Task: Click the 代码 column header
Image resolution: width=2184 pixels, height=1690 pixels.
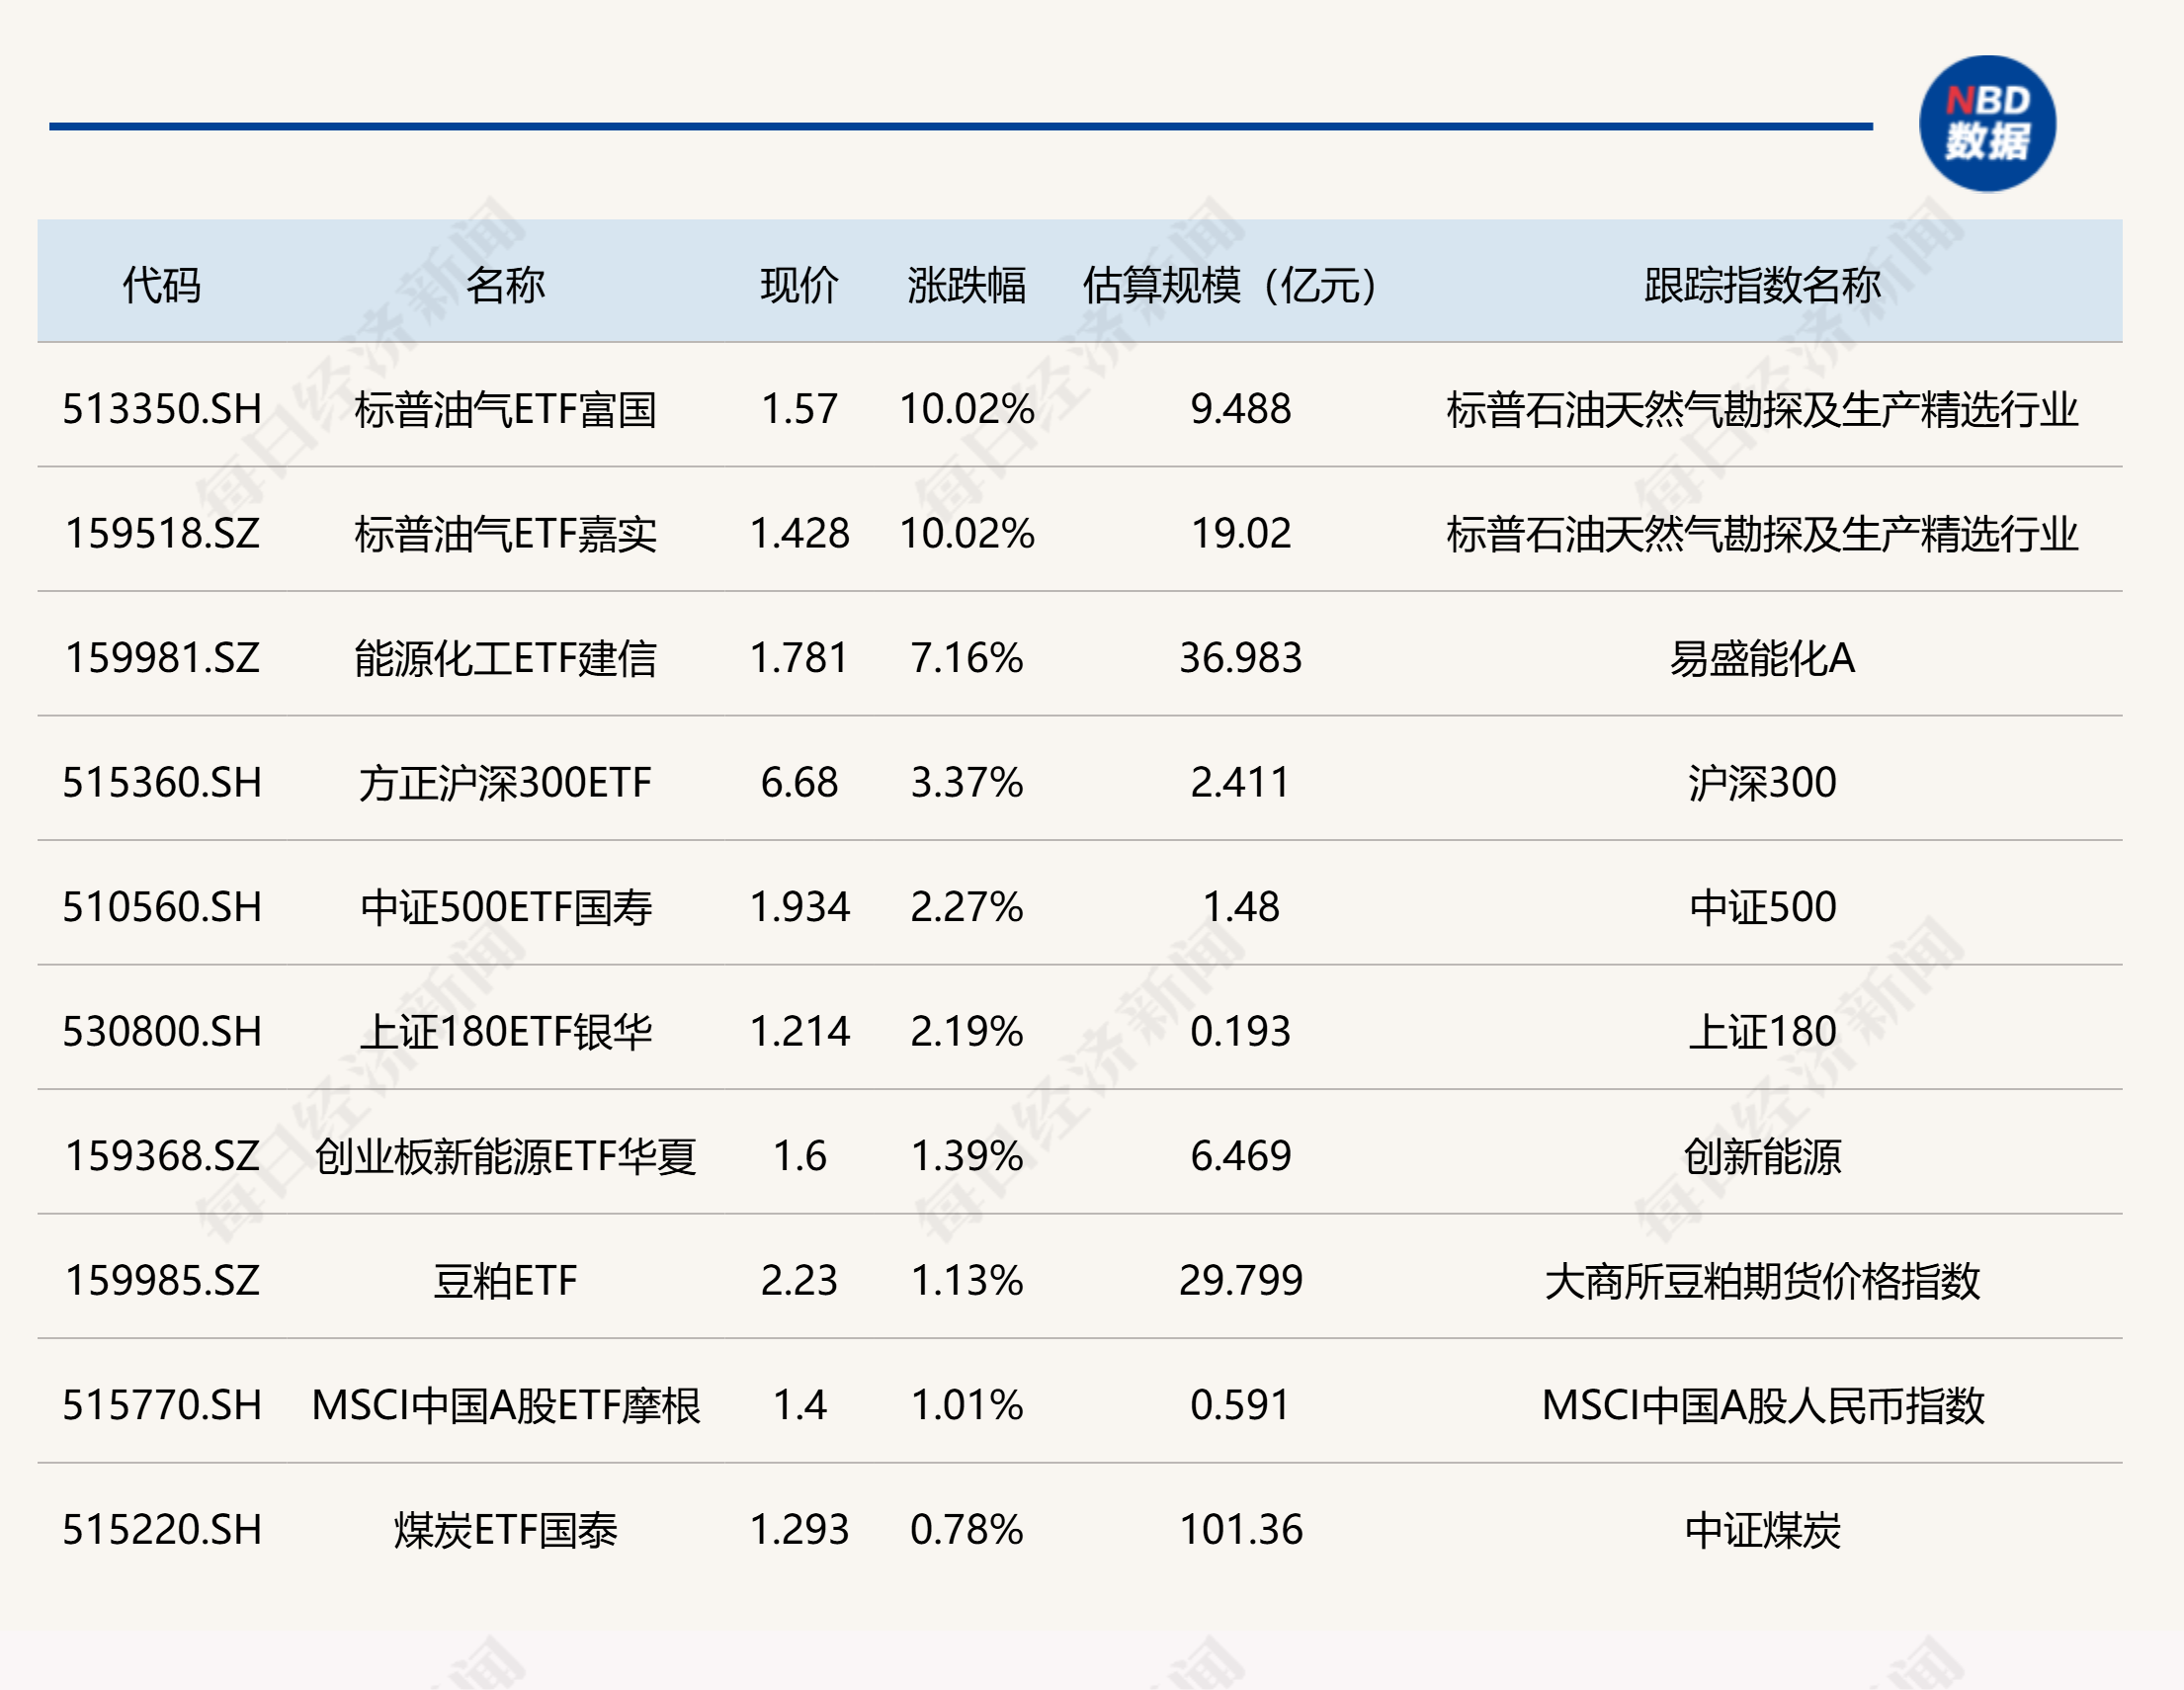Action: click(161, 285)
